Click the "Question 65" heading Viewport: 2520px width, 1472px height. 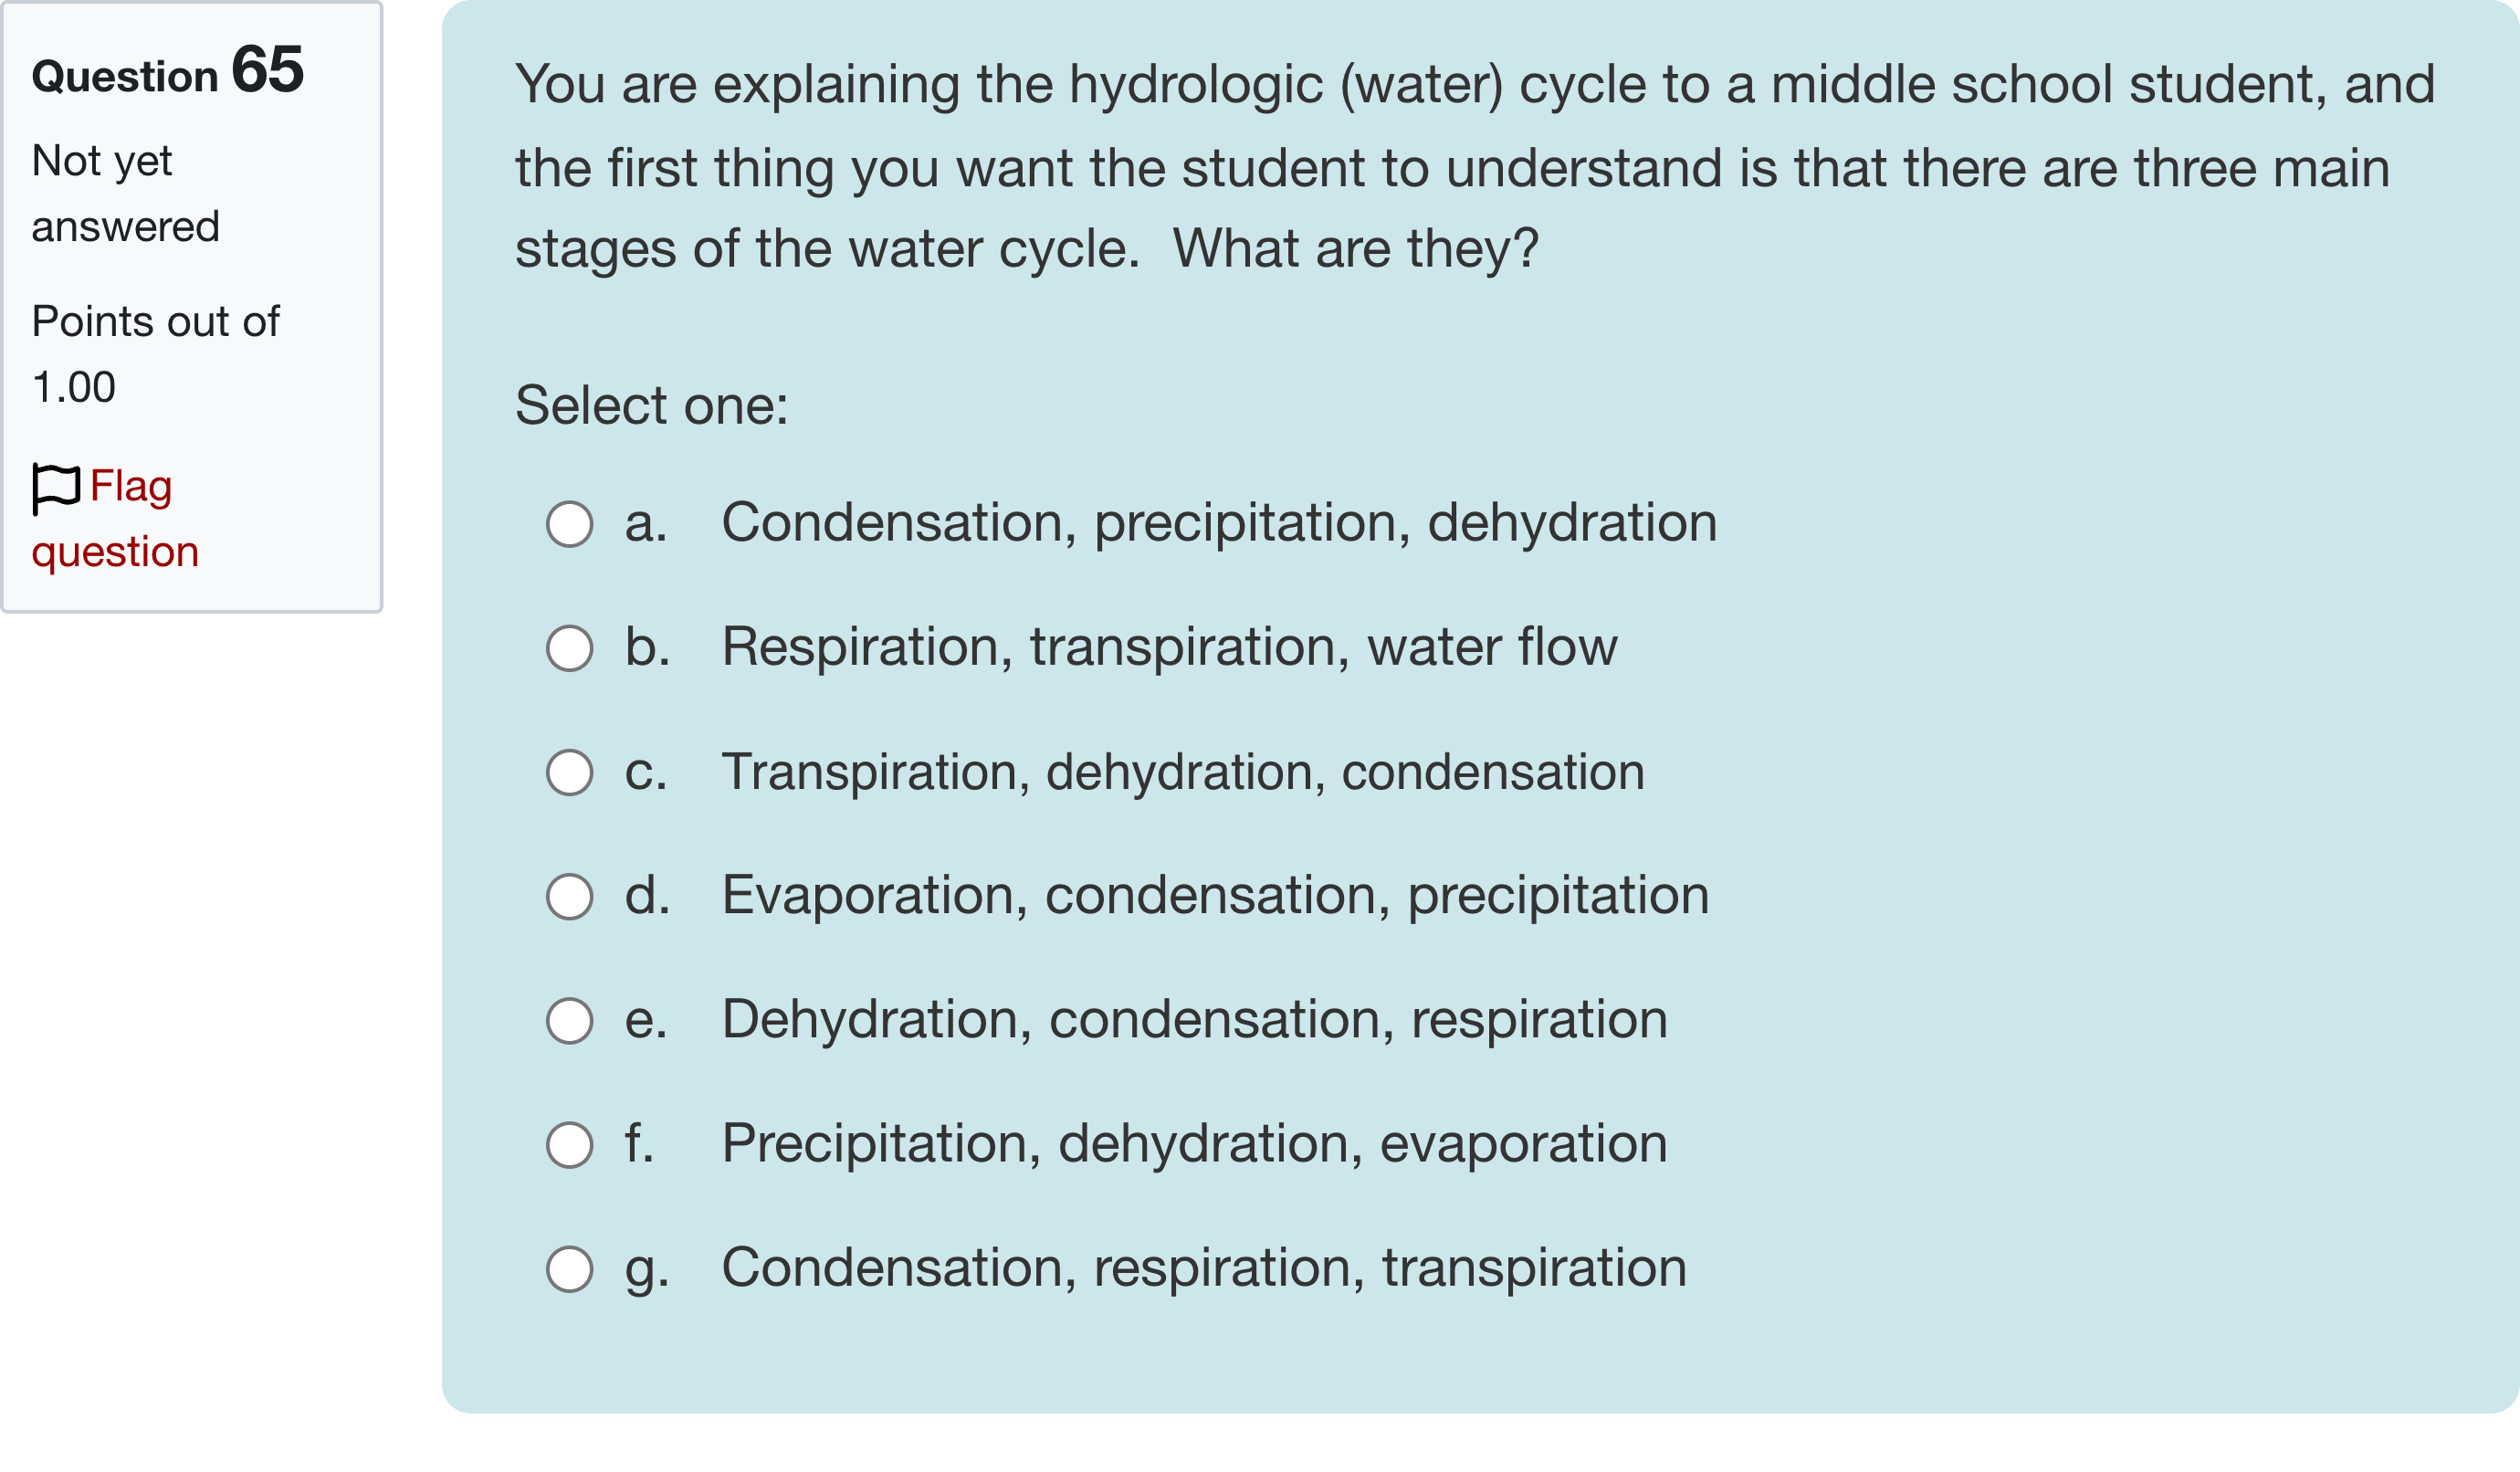point(167,72)
